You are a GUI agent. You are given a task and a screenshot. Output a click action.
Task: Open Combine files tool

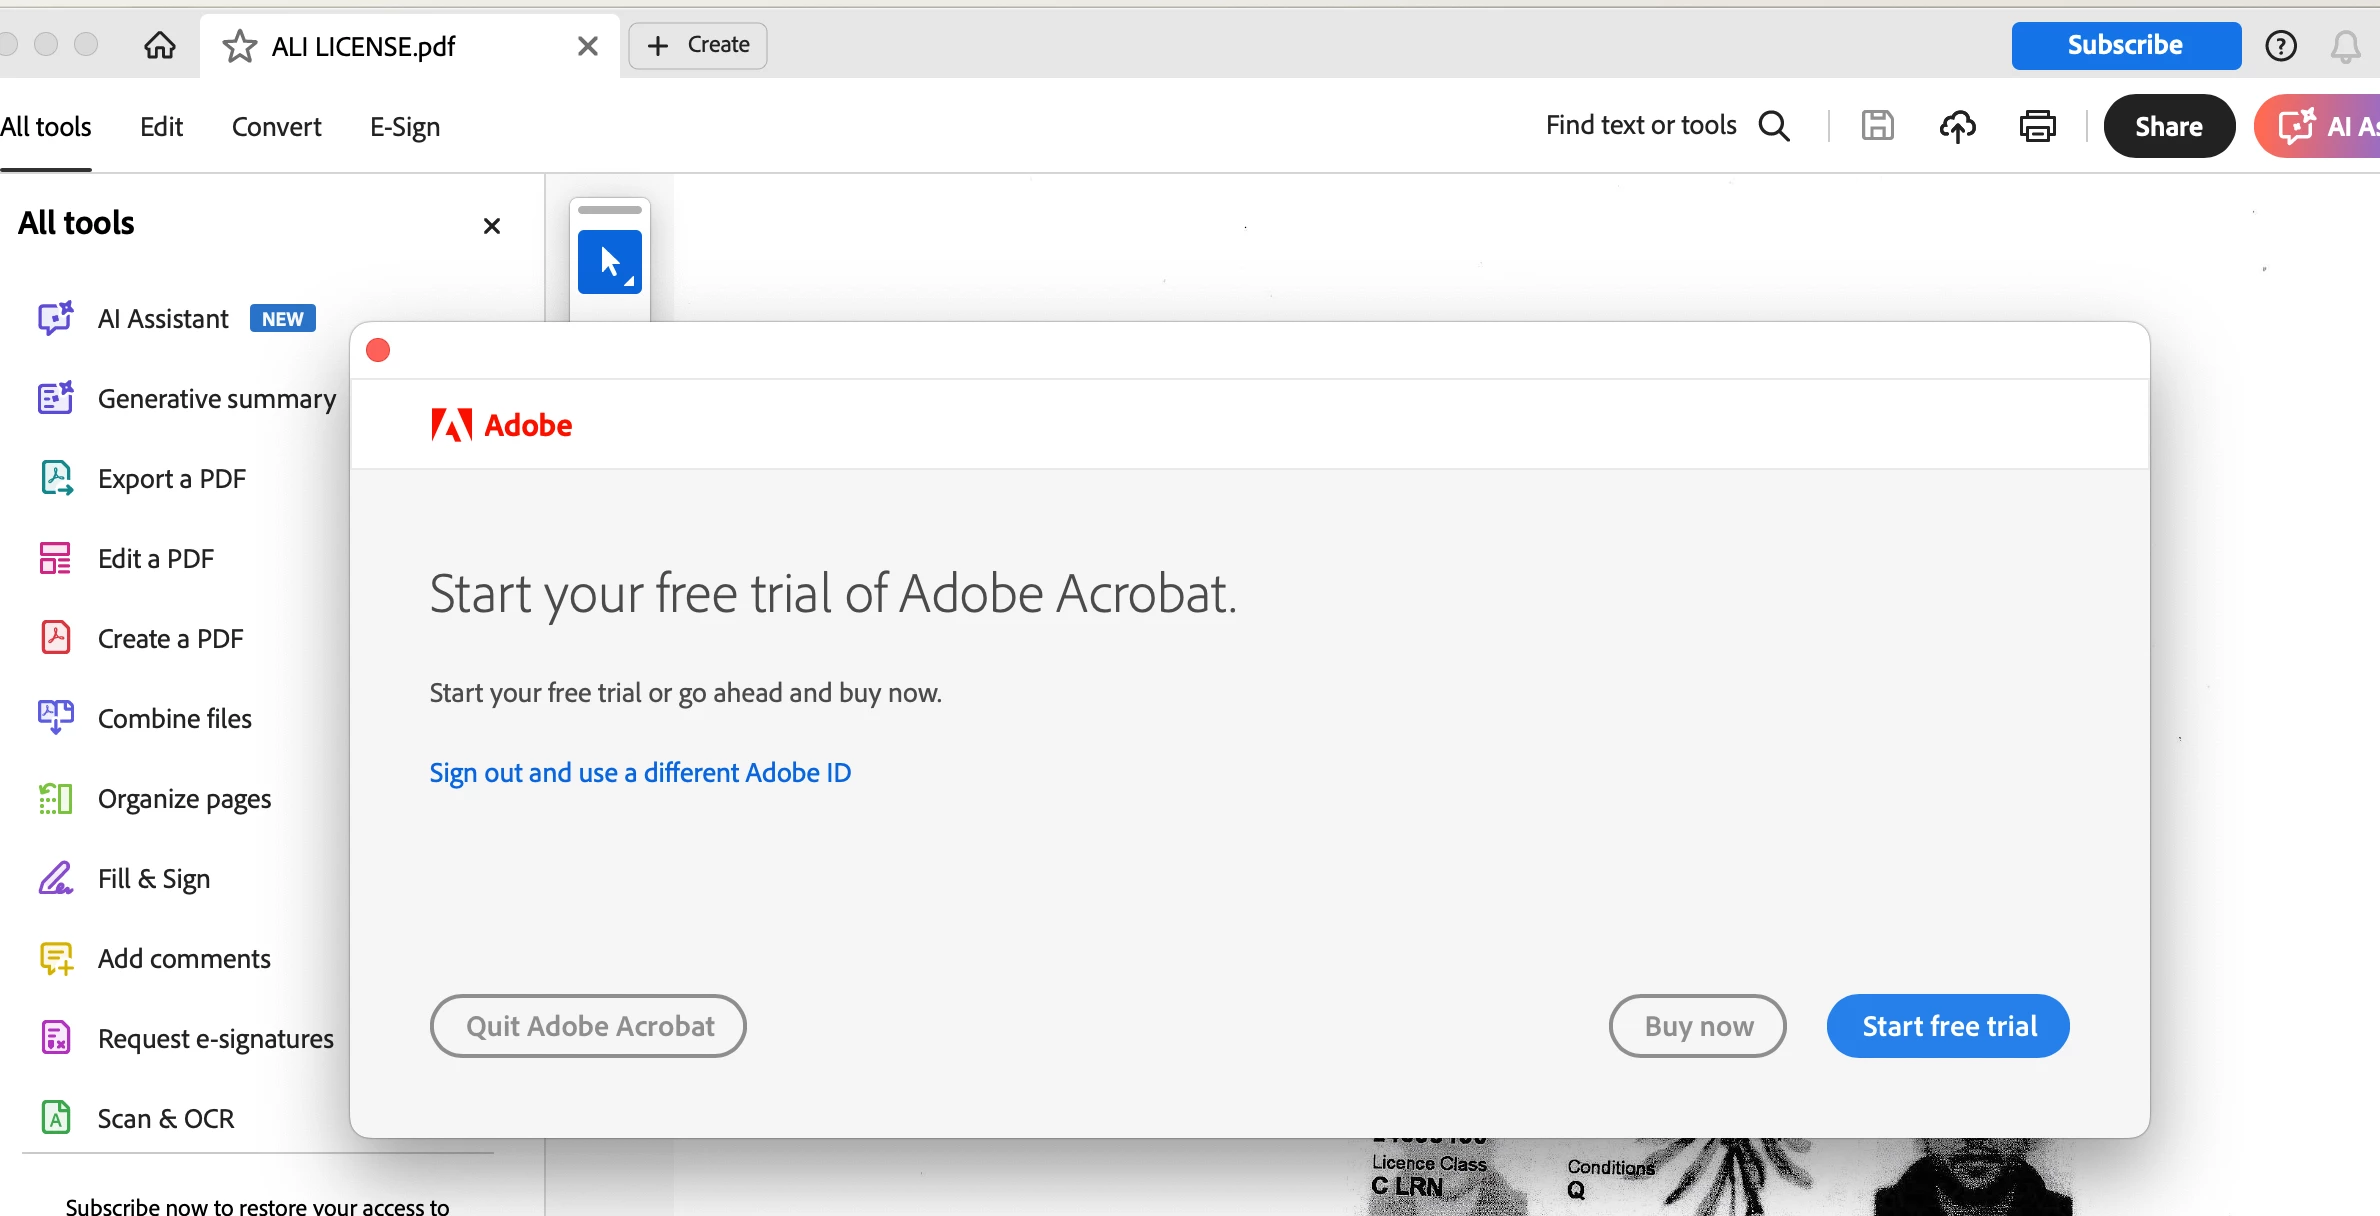[x=174, y=719]
